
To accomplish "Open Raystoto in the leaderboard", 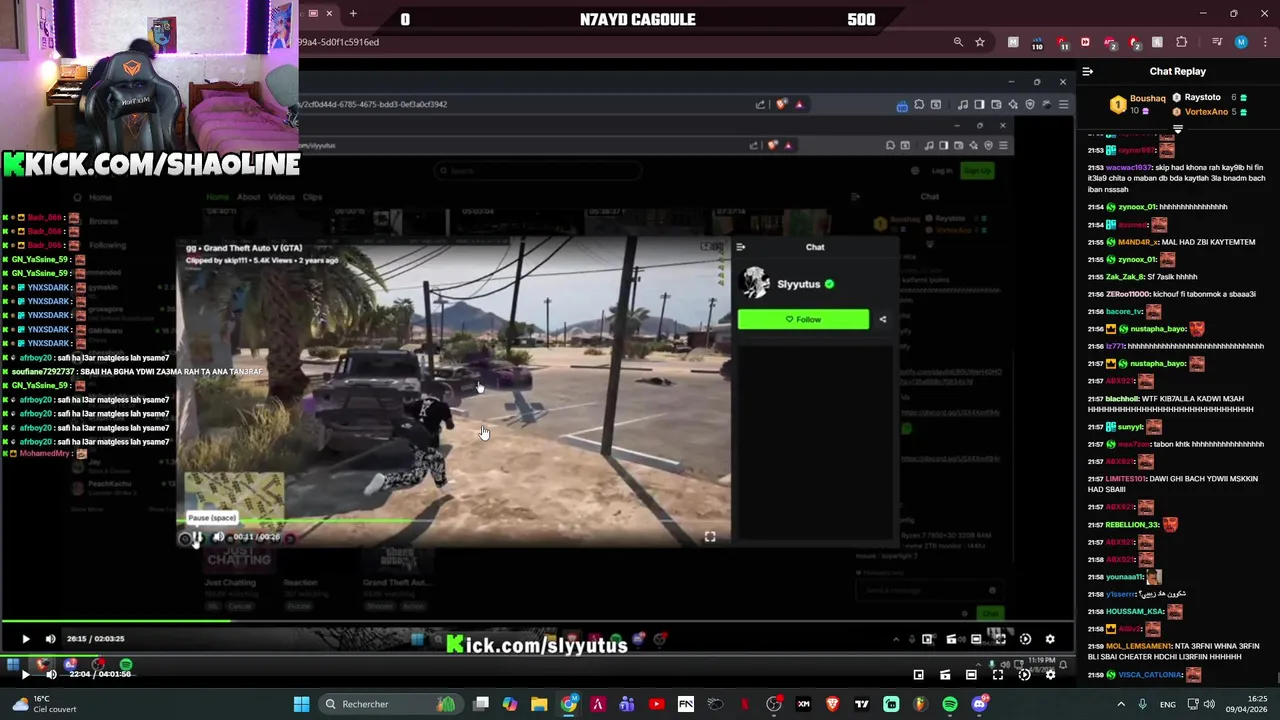I will coord(1202,97).
